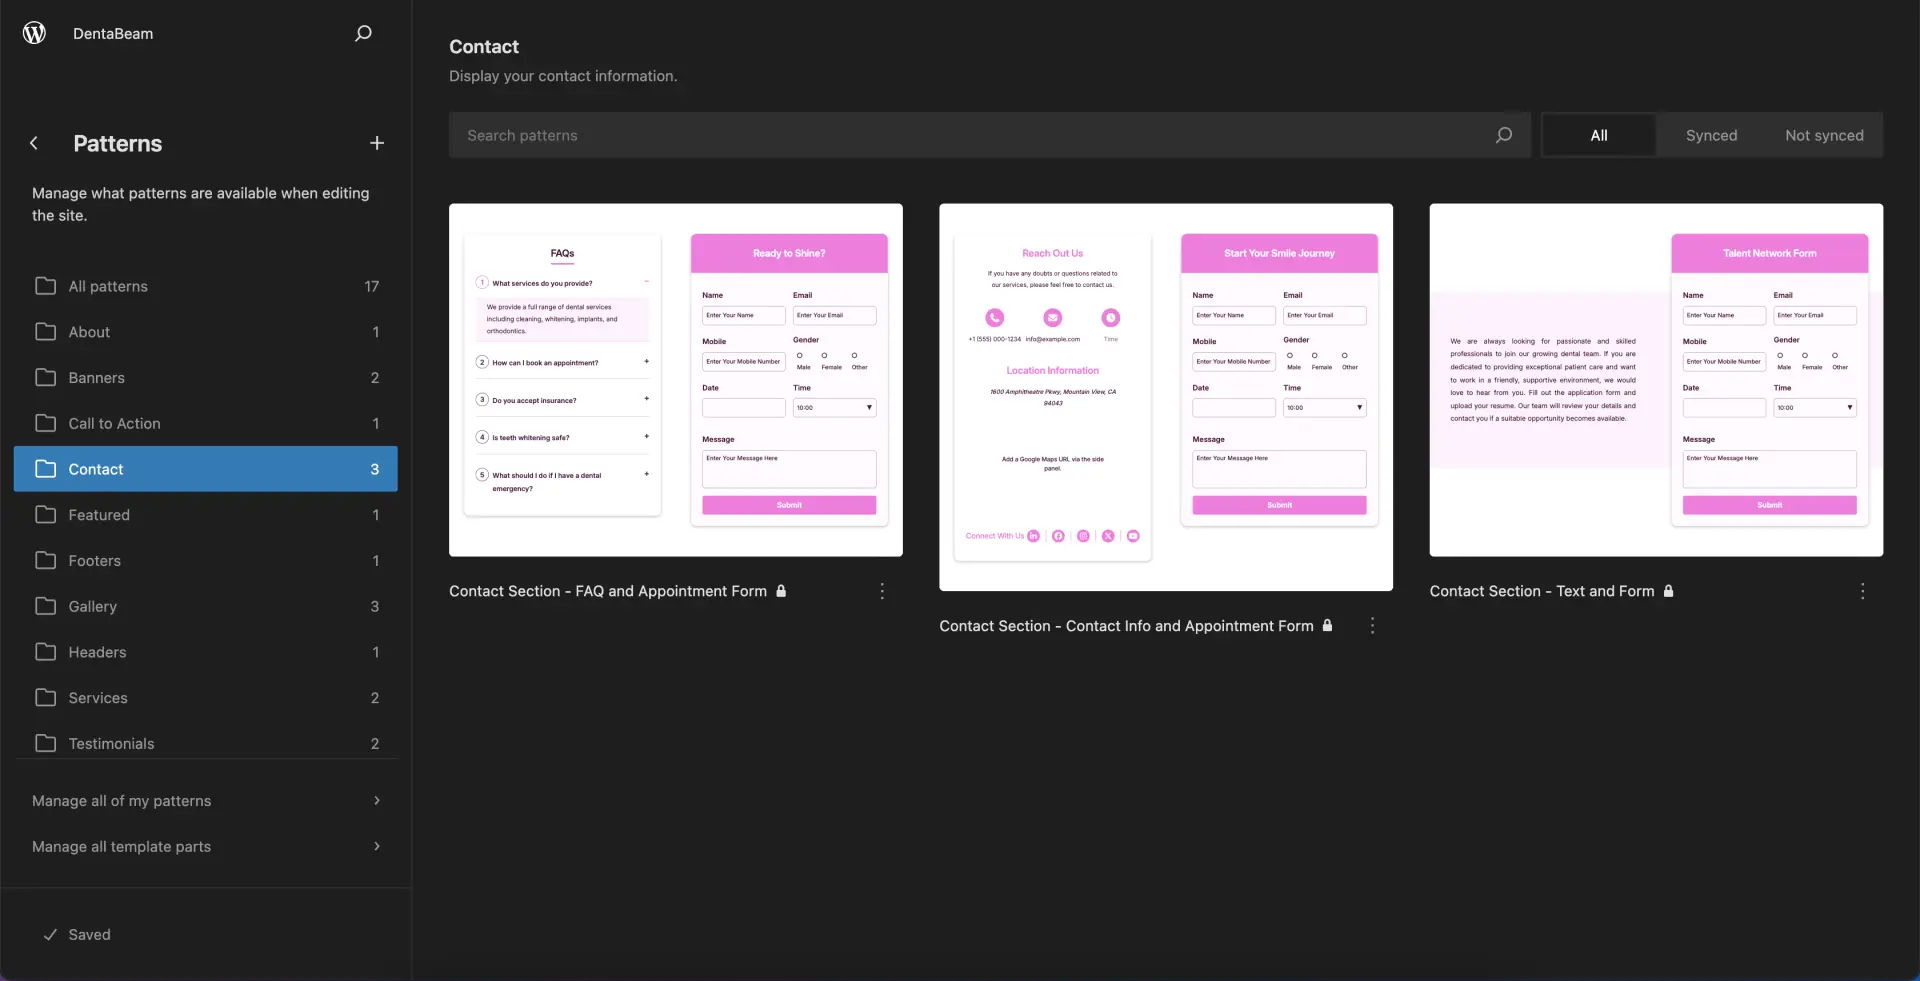The image size is (1920, 981).
Task: Filter patterns by Synced
Action: tap(1711, 135)
